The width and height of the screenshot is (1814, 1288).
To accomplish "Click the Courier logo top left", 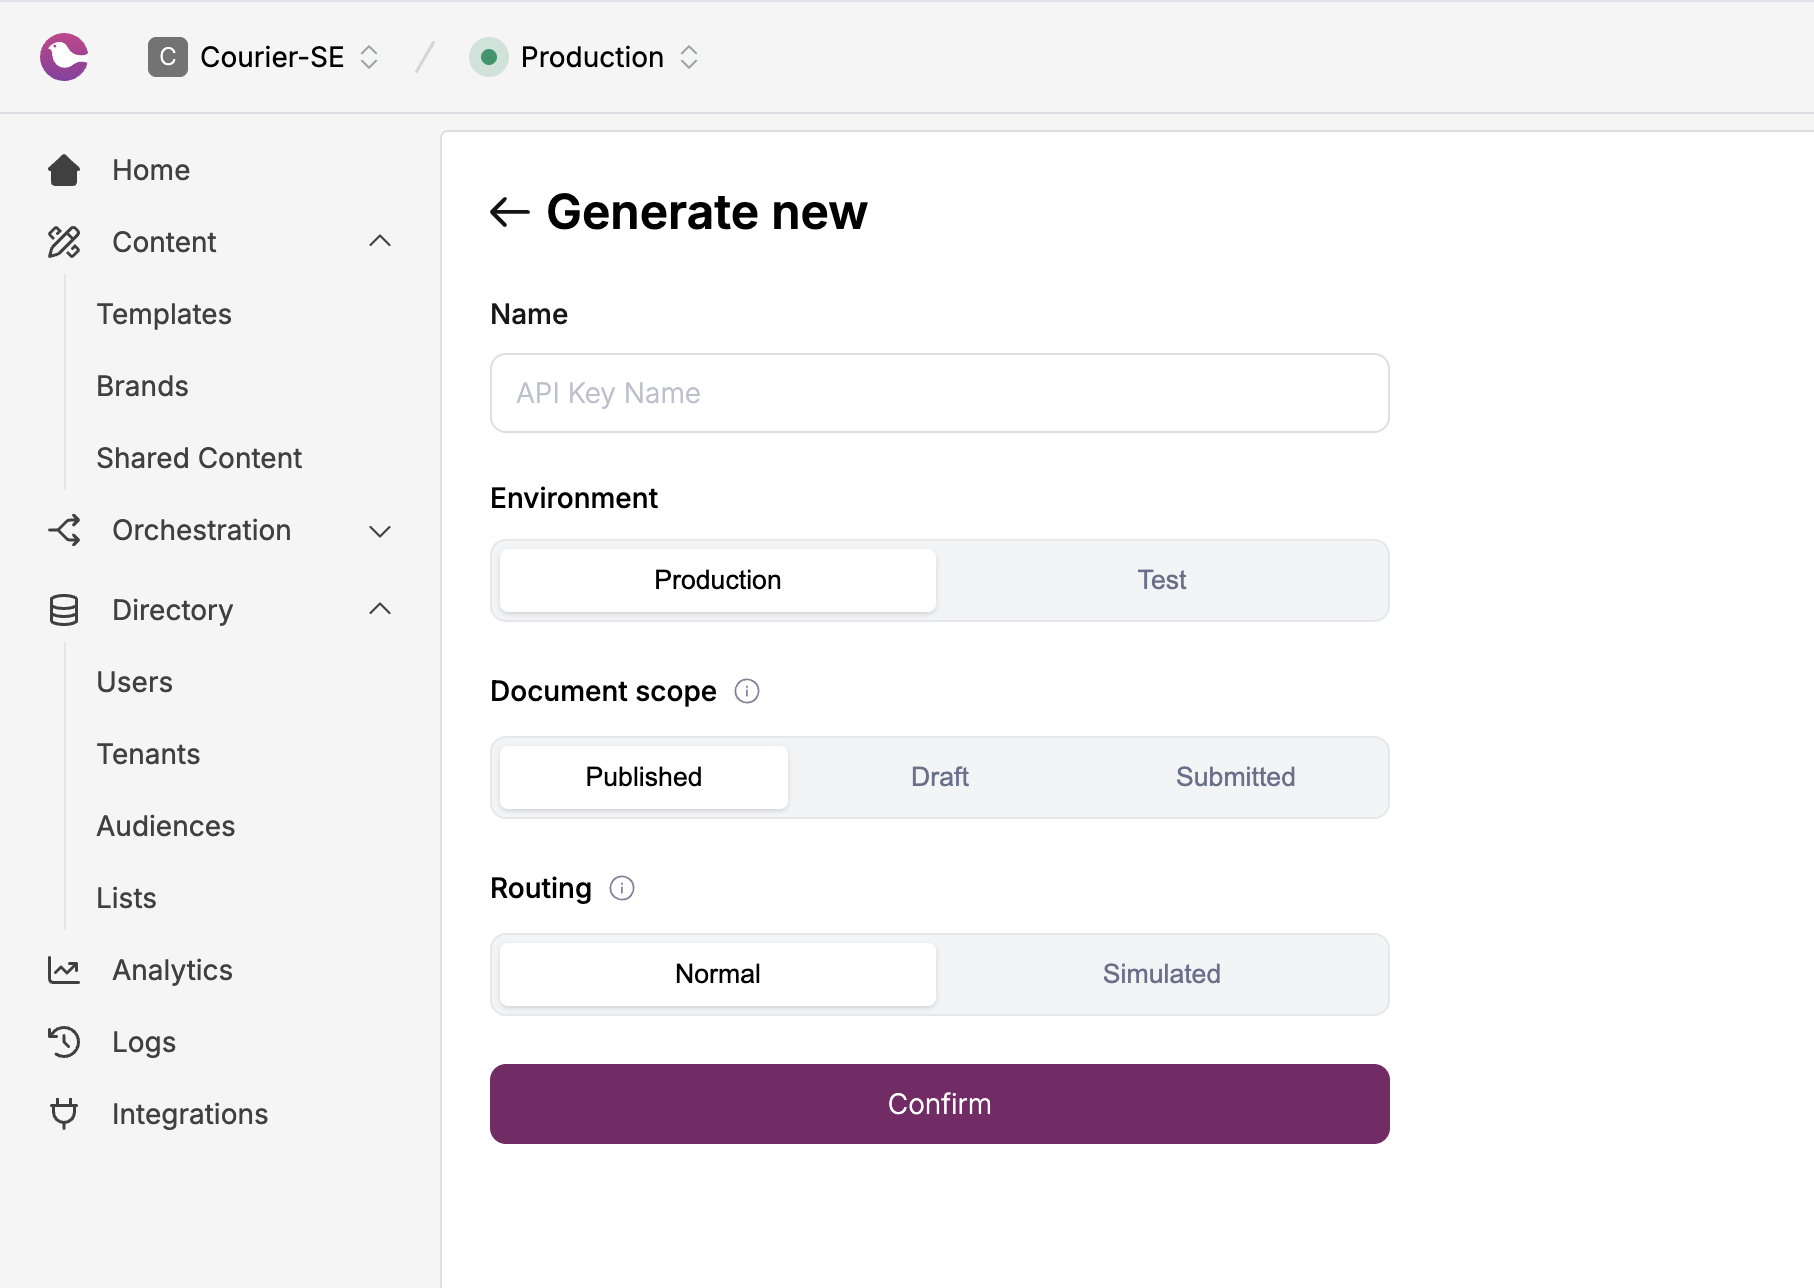I will 63,57.
